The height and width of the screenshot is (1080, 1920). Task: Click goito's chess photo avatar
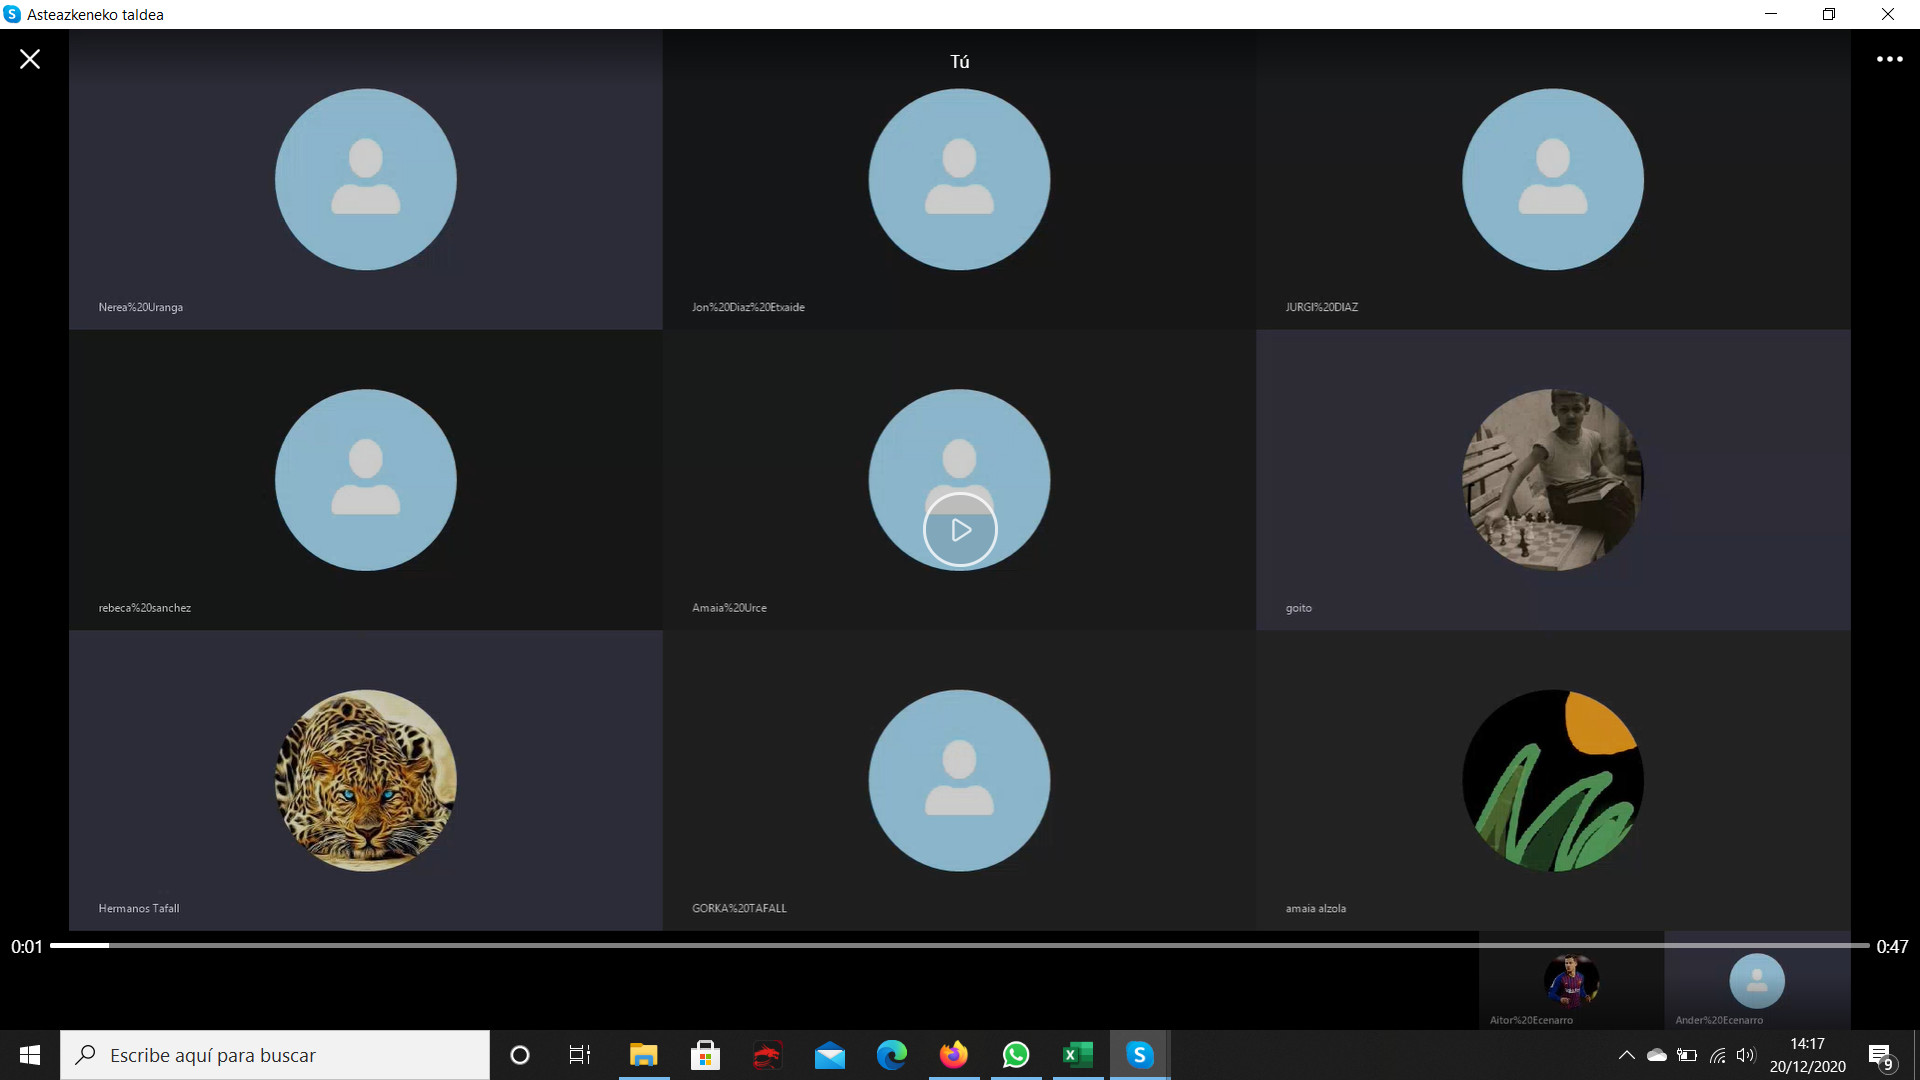1552,480
